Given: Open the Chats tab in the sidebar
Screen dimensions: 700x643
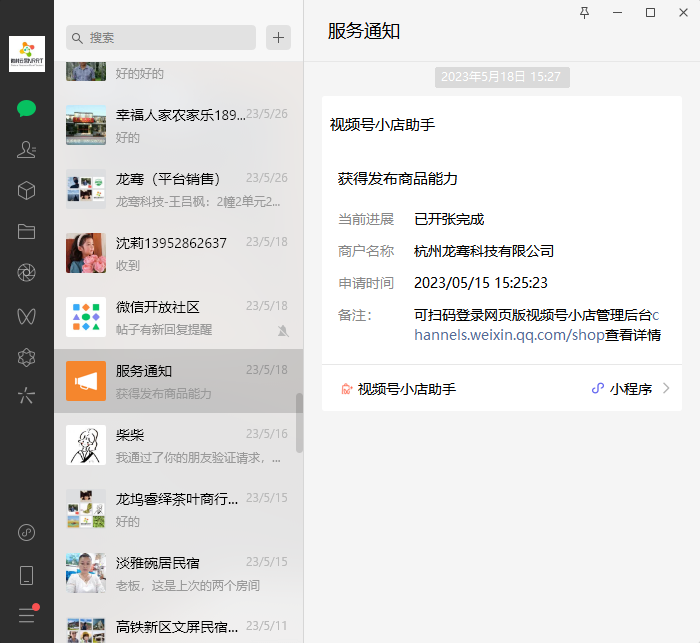Looking at the screenshot, I should click(26, 109).
